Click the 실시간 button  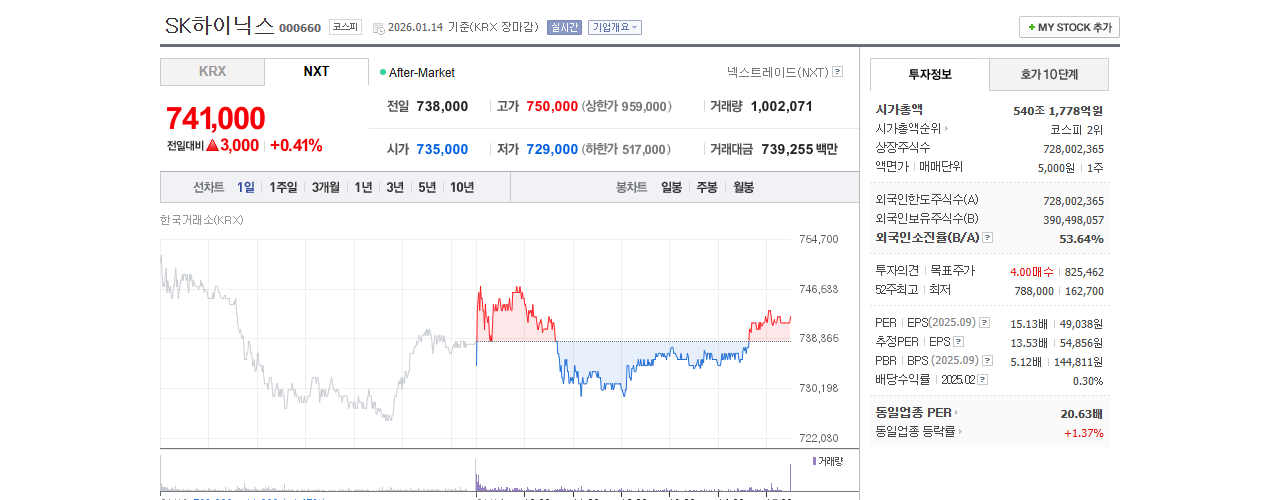pyautogui.click(x=564, y=27)
